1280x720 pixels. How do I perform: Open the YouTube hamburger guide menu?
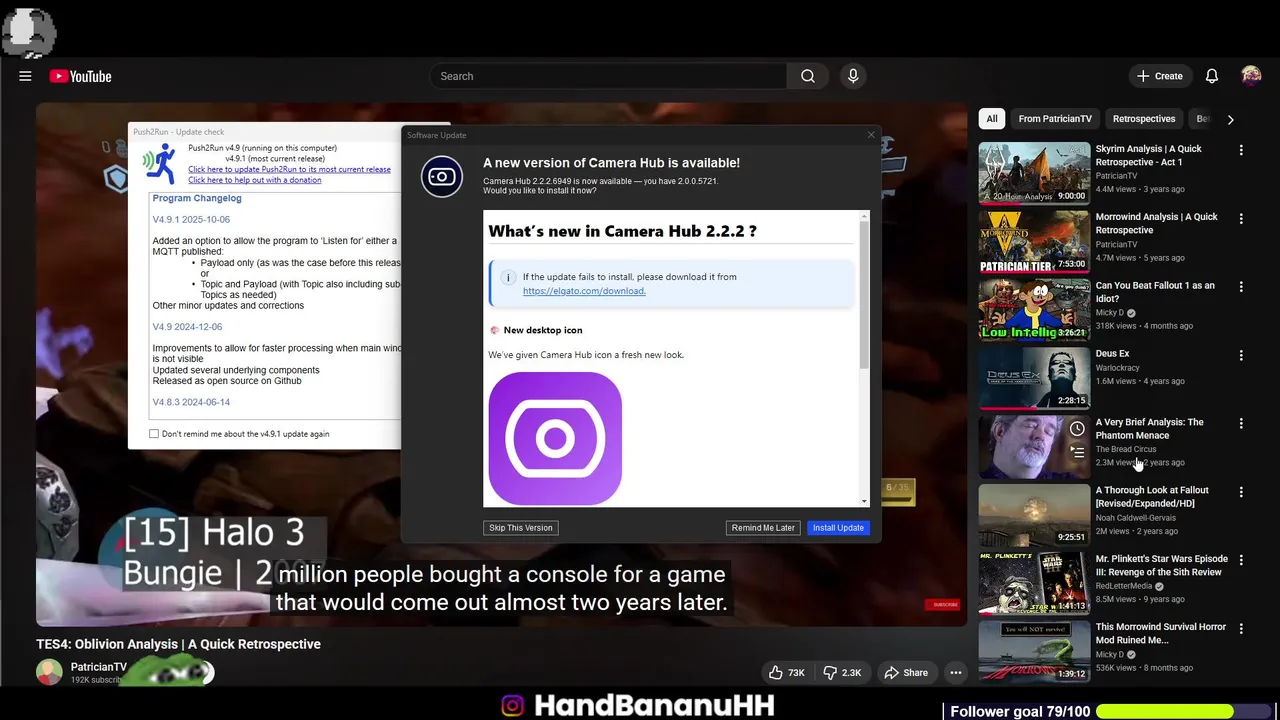tap(25, 76)
